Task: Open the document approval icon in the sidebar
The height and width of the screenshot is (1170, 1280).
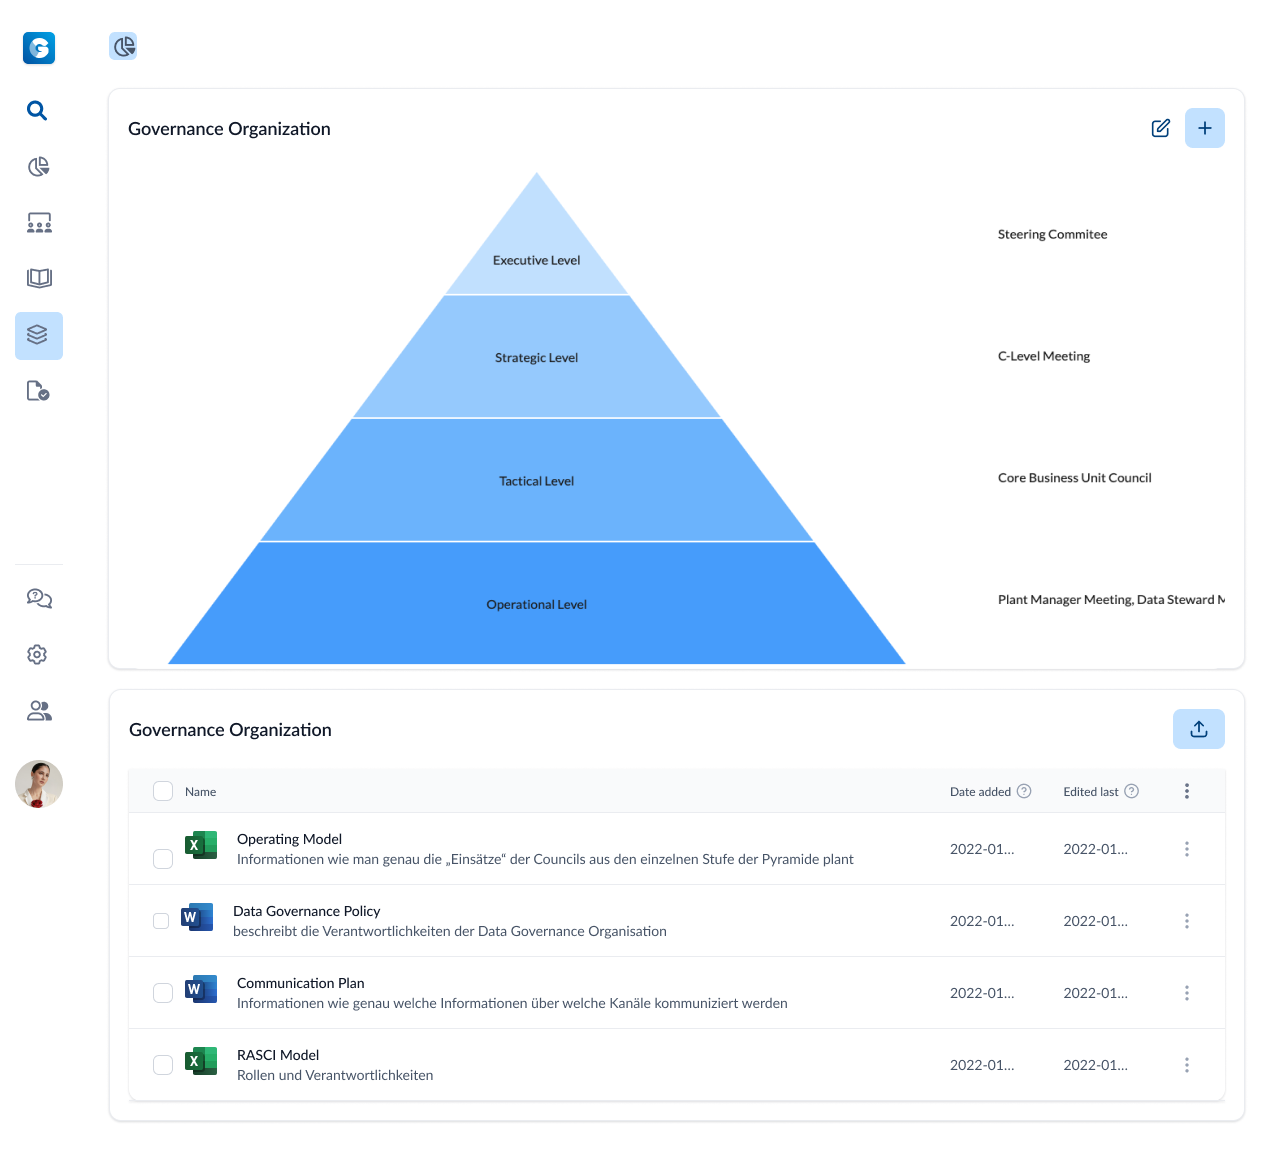Action: click(x=38, y=390)
